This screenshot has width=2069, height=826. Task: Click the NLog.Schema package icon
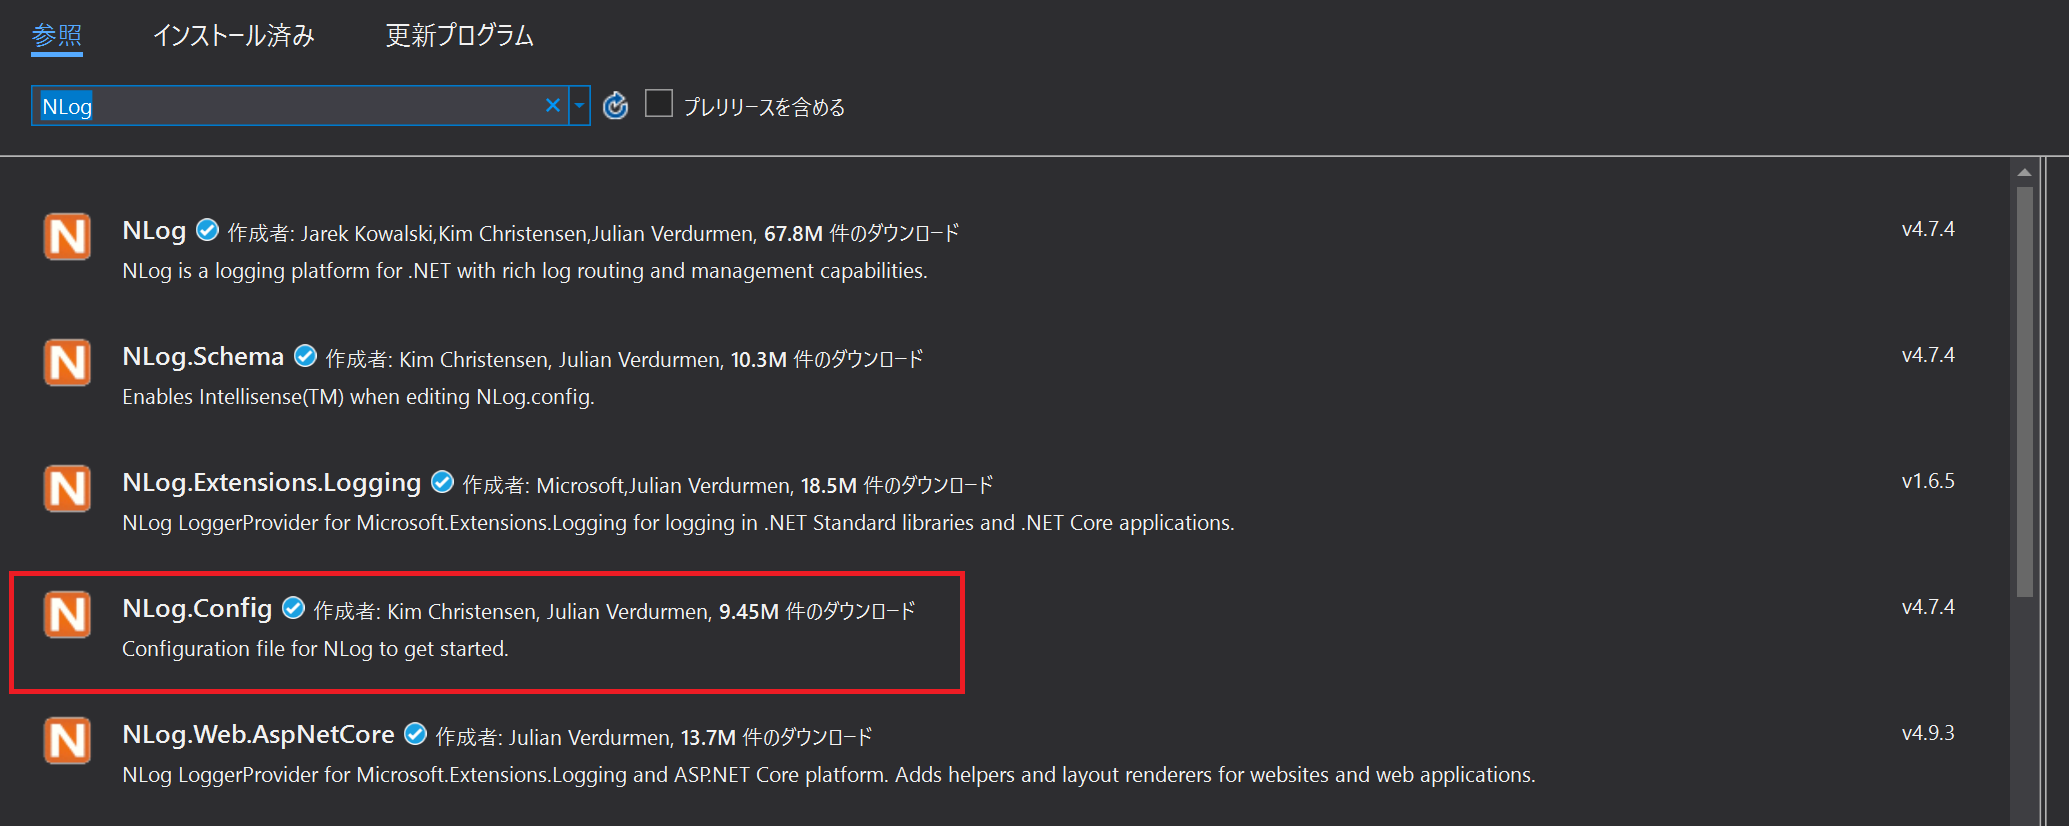tap(67, 363)
